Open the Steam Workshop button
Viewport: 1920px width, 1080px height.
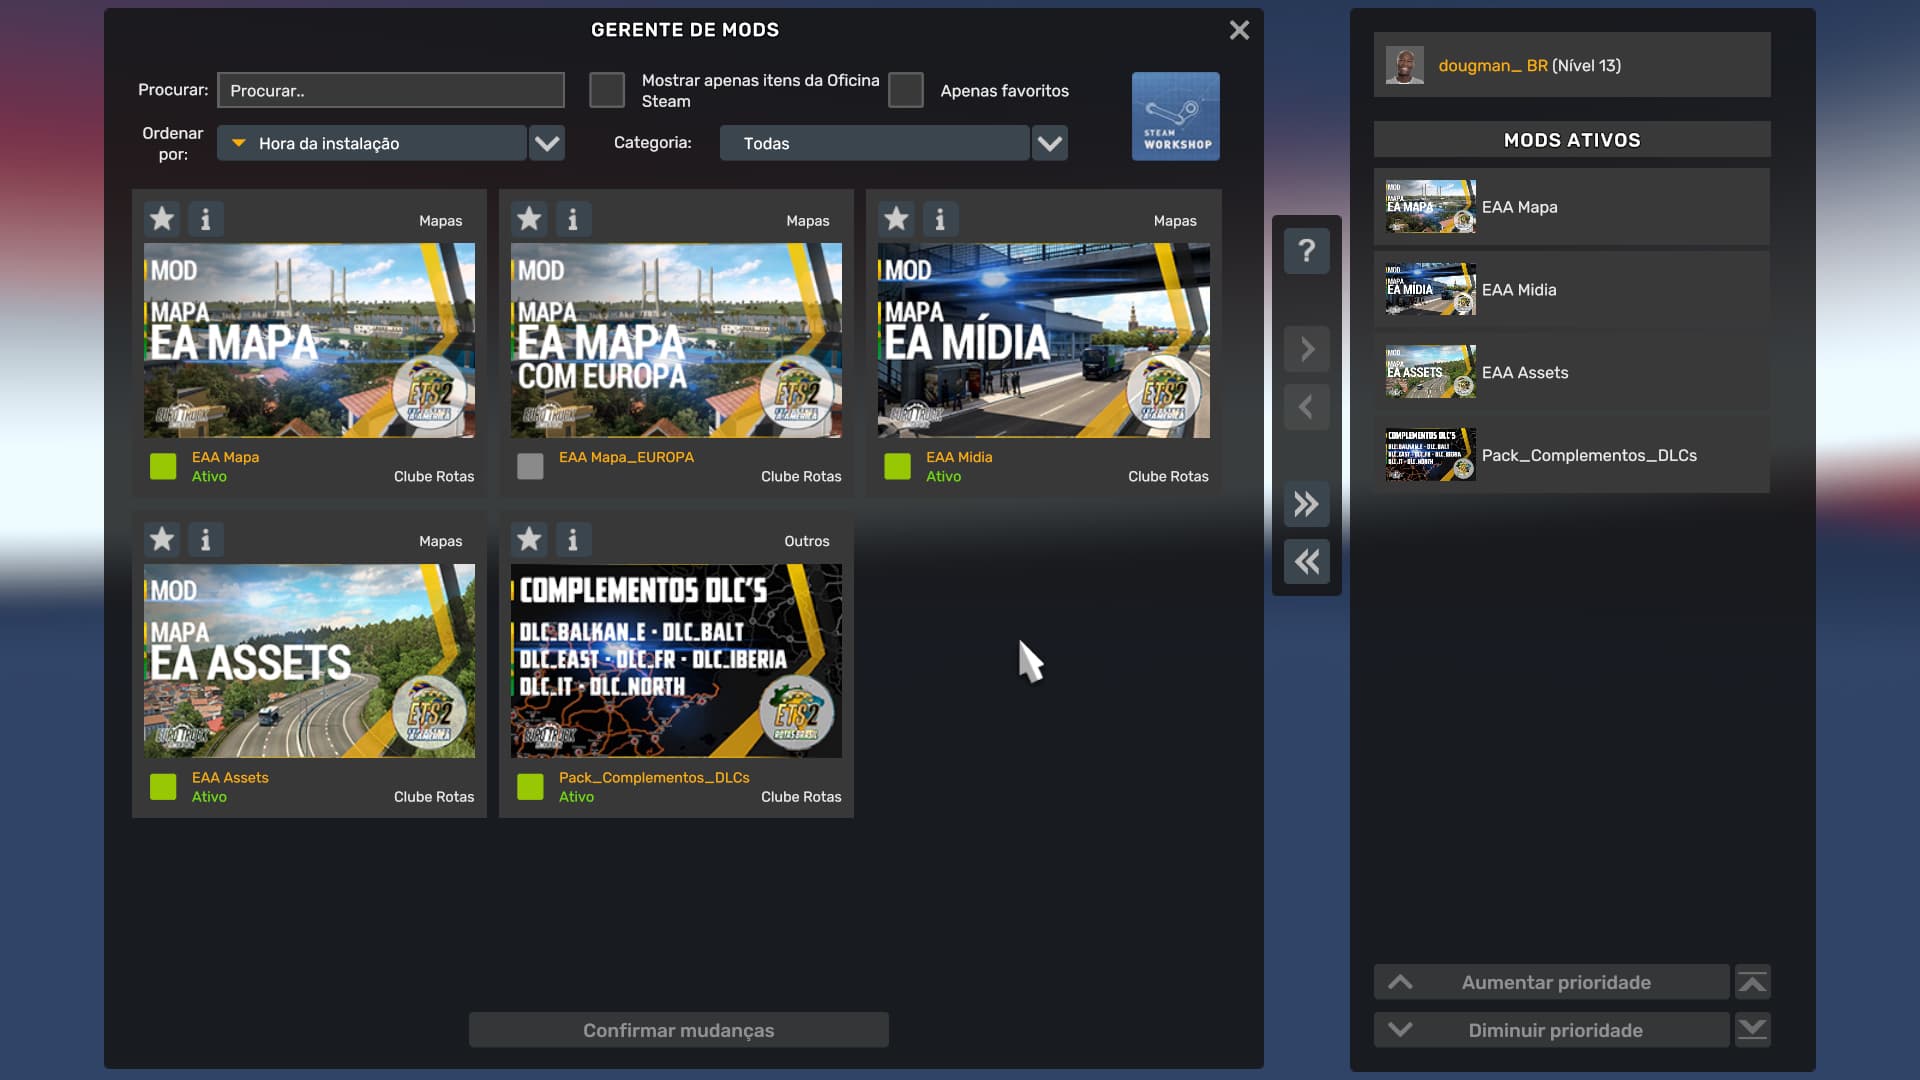[x=1176, y=116]
